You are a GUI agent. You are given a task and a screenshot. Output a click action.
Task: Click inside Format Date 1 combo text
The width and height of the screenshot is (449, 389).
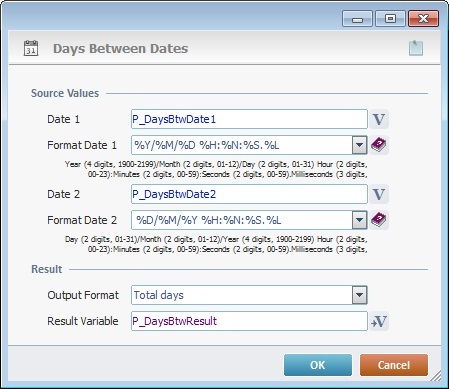coord(242,145)
